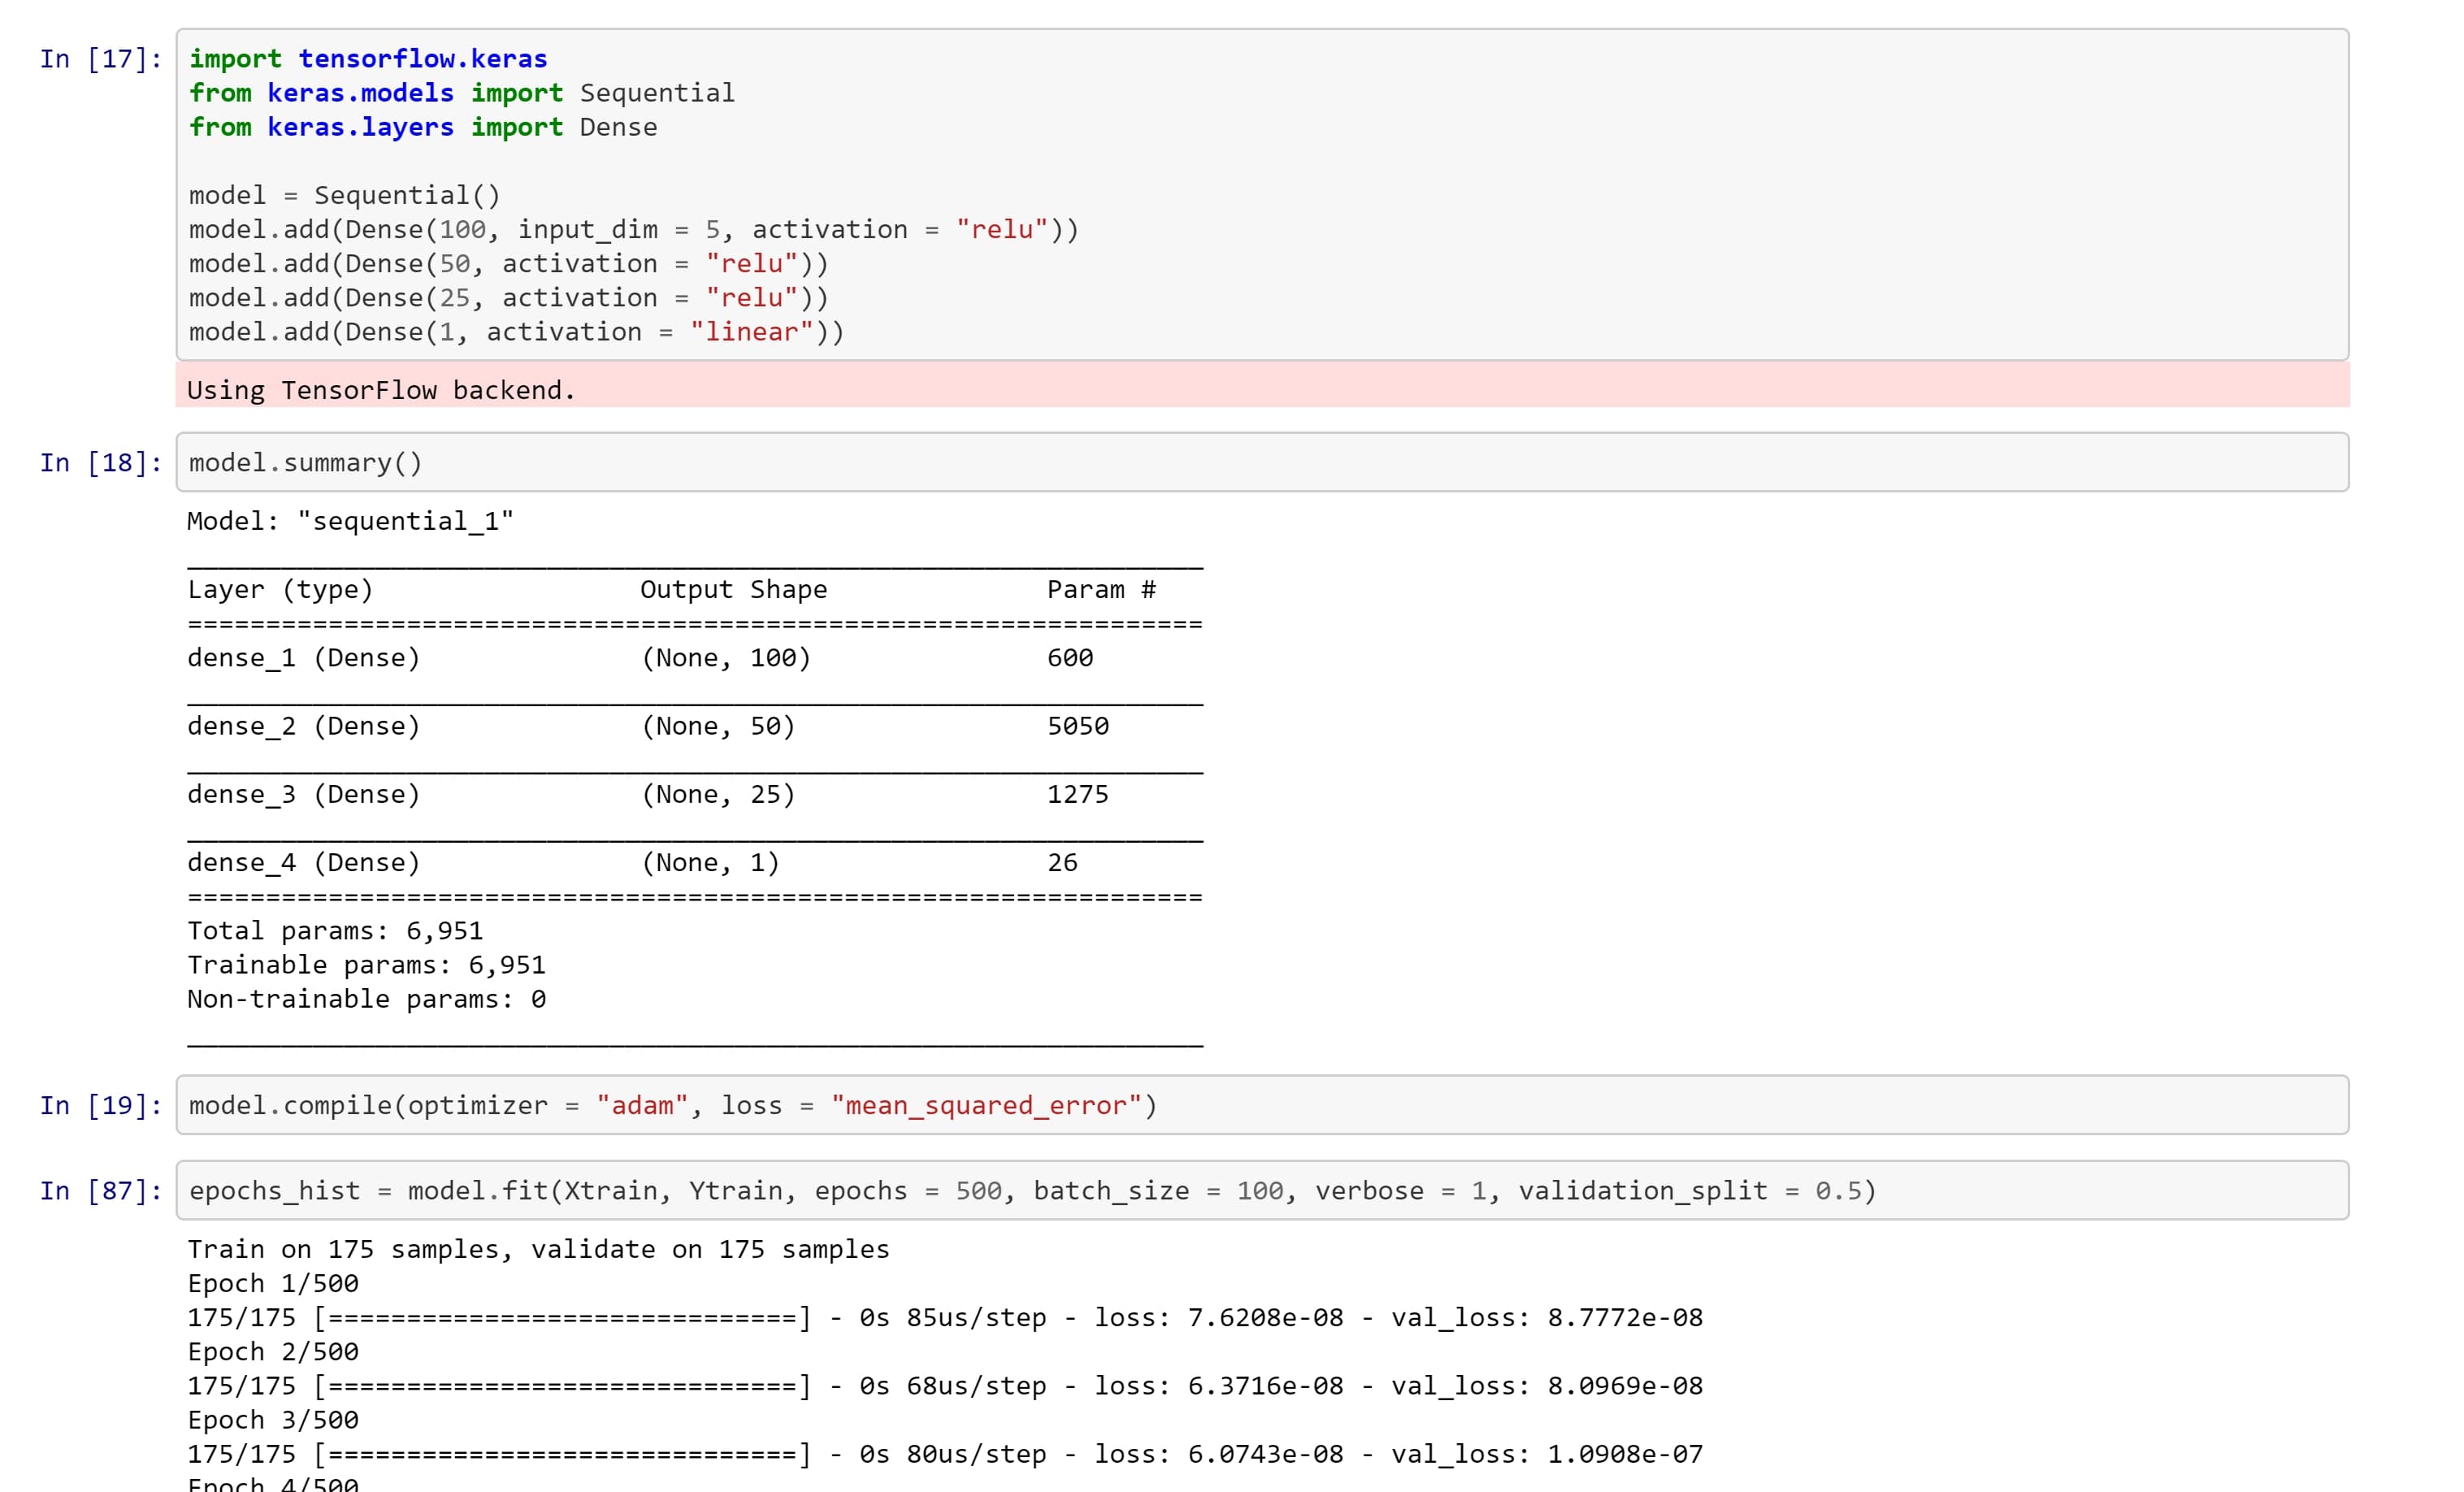Click the 'Using TensorFlow backend.' stderr output

coord(381,390)
